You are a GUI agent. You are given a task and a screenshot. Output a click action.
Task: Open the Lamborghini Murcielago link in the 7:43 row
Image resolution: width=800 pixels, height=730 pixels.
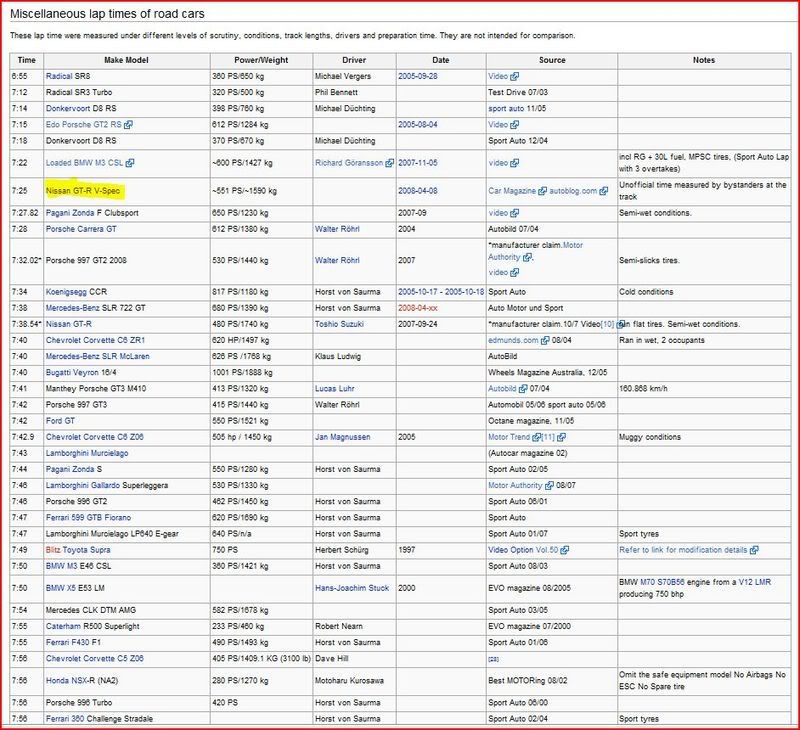click(x=87, y=453)
